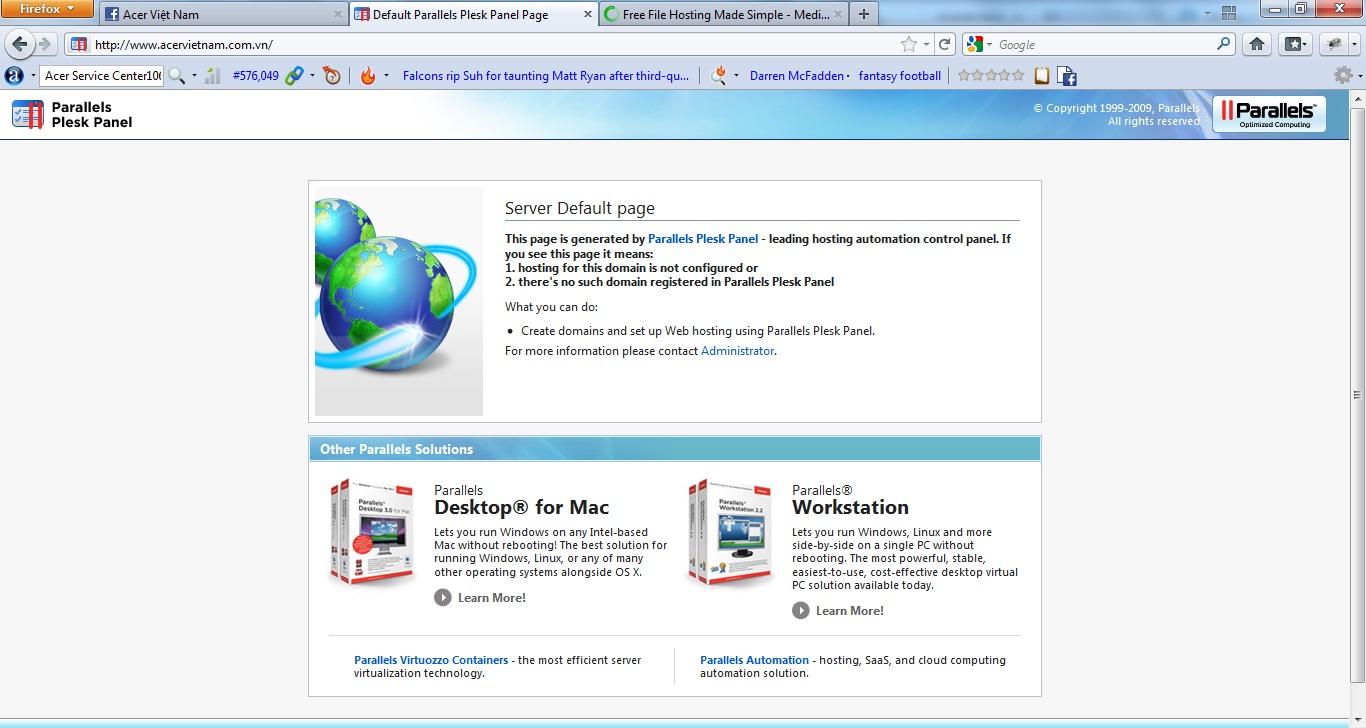Open a new tab with the plus button
Viewport: 1366px width, 728px height.
864,14
